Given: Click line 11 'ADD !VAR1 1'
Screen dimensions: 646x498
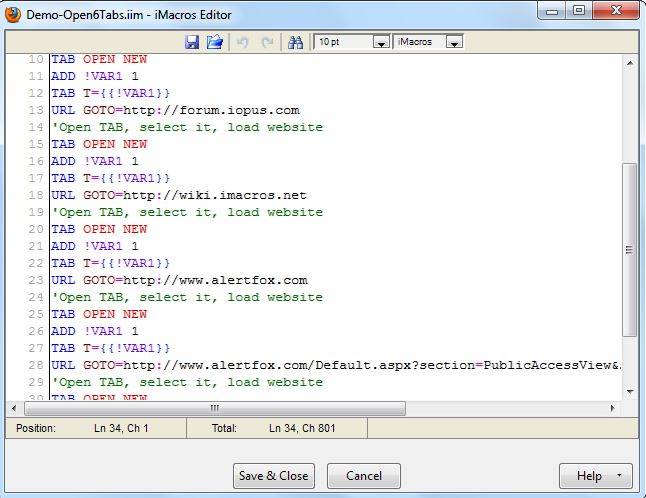Looking at the screenshot, I should (95, 76).
